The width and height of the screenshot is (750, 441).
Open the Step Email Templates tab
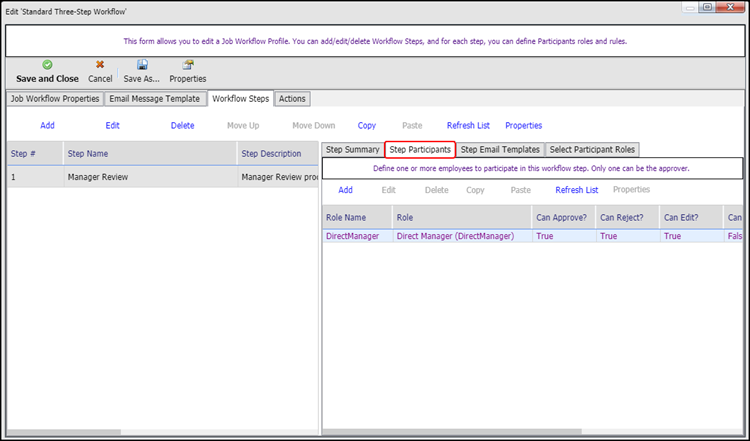click(500, 150)
